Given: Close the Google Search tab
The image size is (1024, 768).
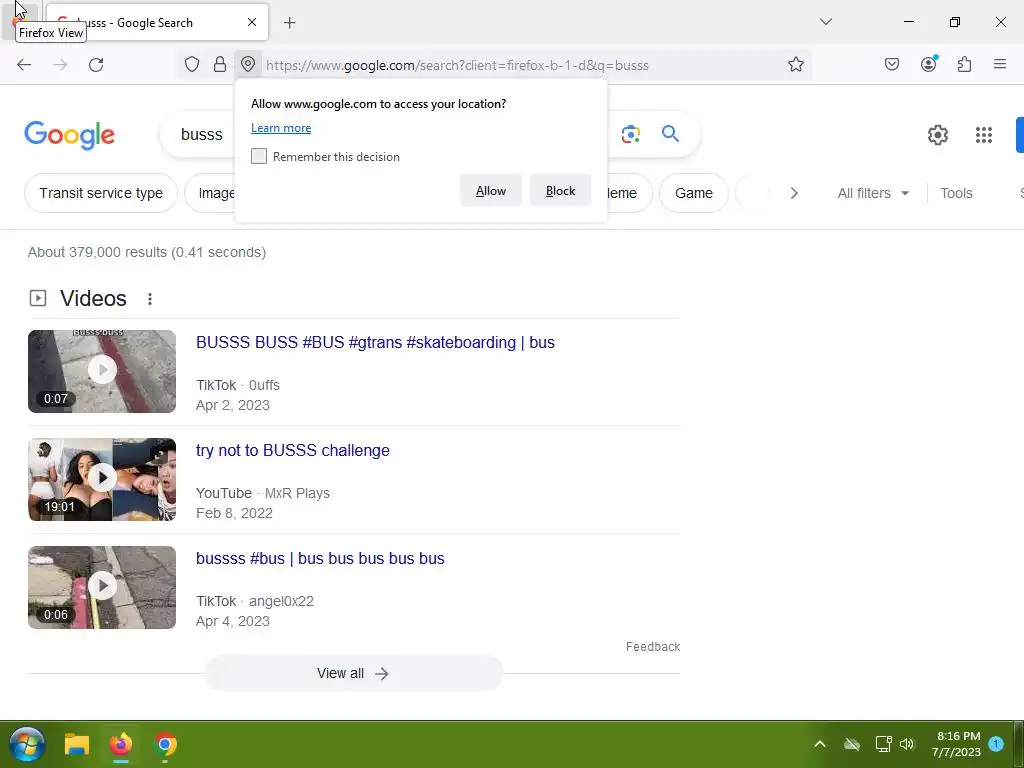Looking at the screenshot, I should 252,22.
